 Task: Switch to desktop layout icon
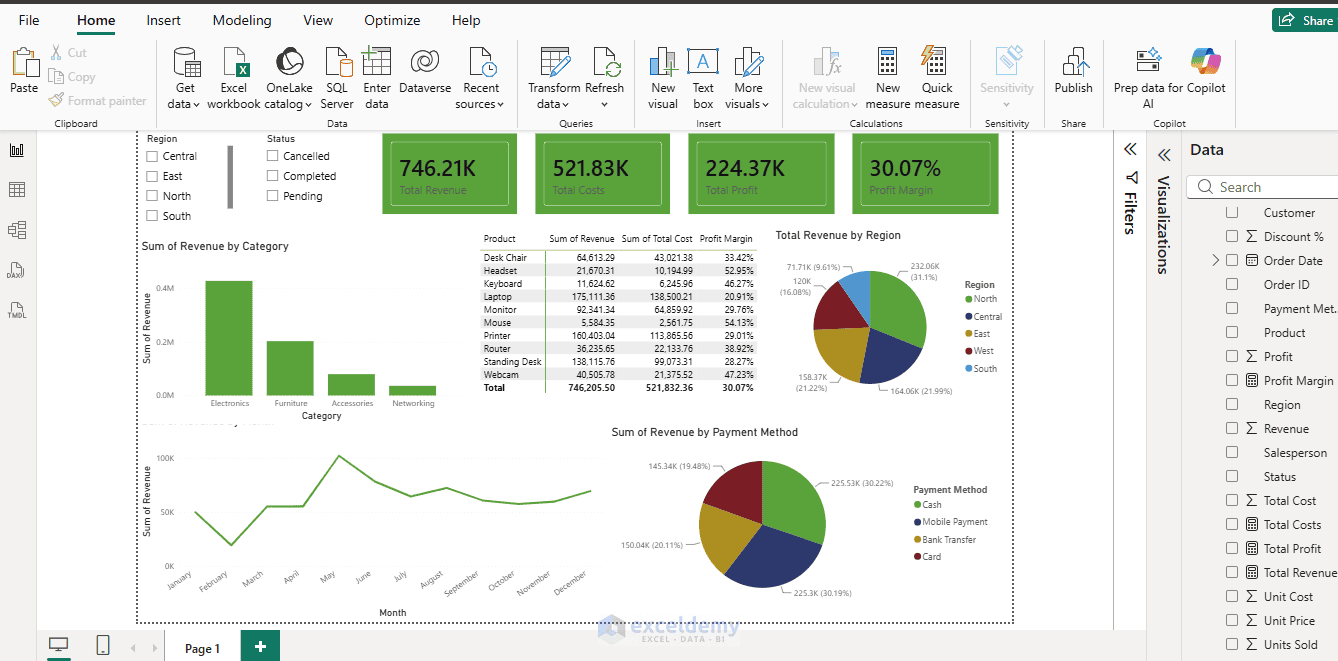(59, 646)
